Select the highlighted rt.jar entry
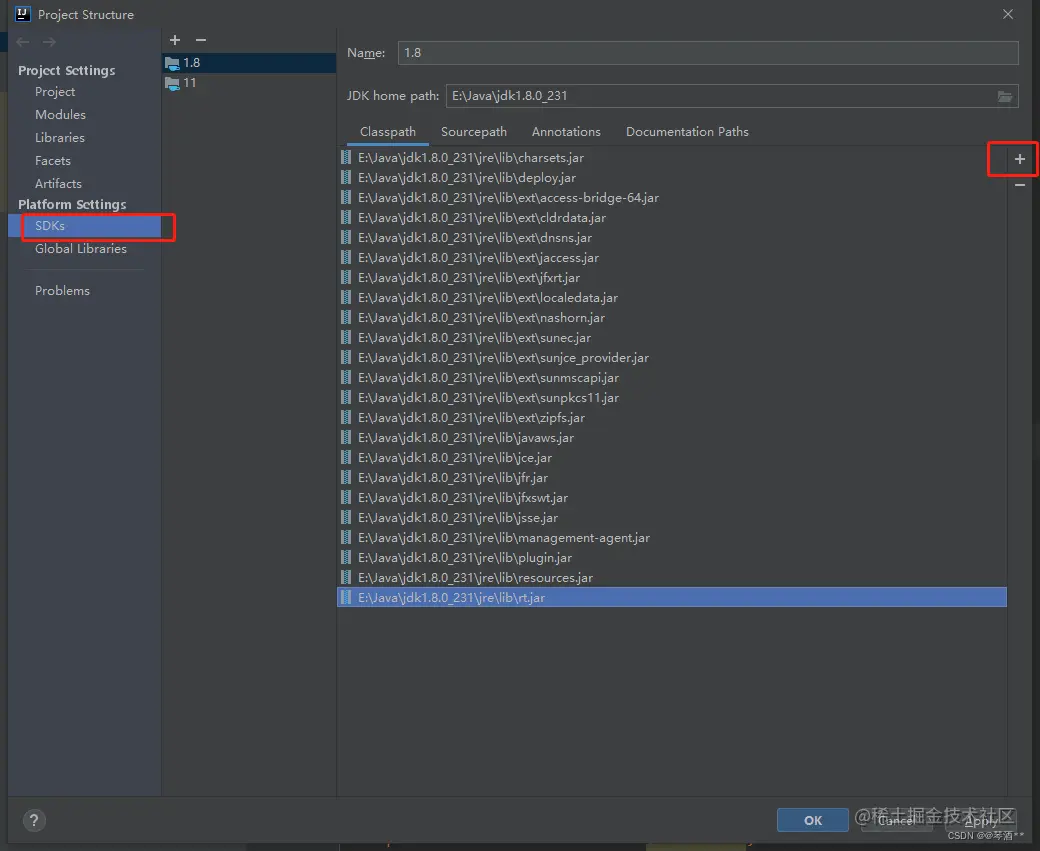The height and width of the screenshot is (851, 1040). [x=672, y=598]
